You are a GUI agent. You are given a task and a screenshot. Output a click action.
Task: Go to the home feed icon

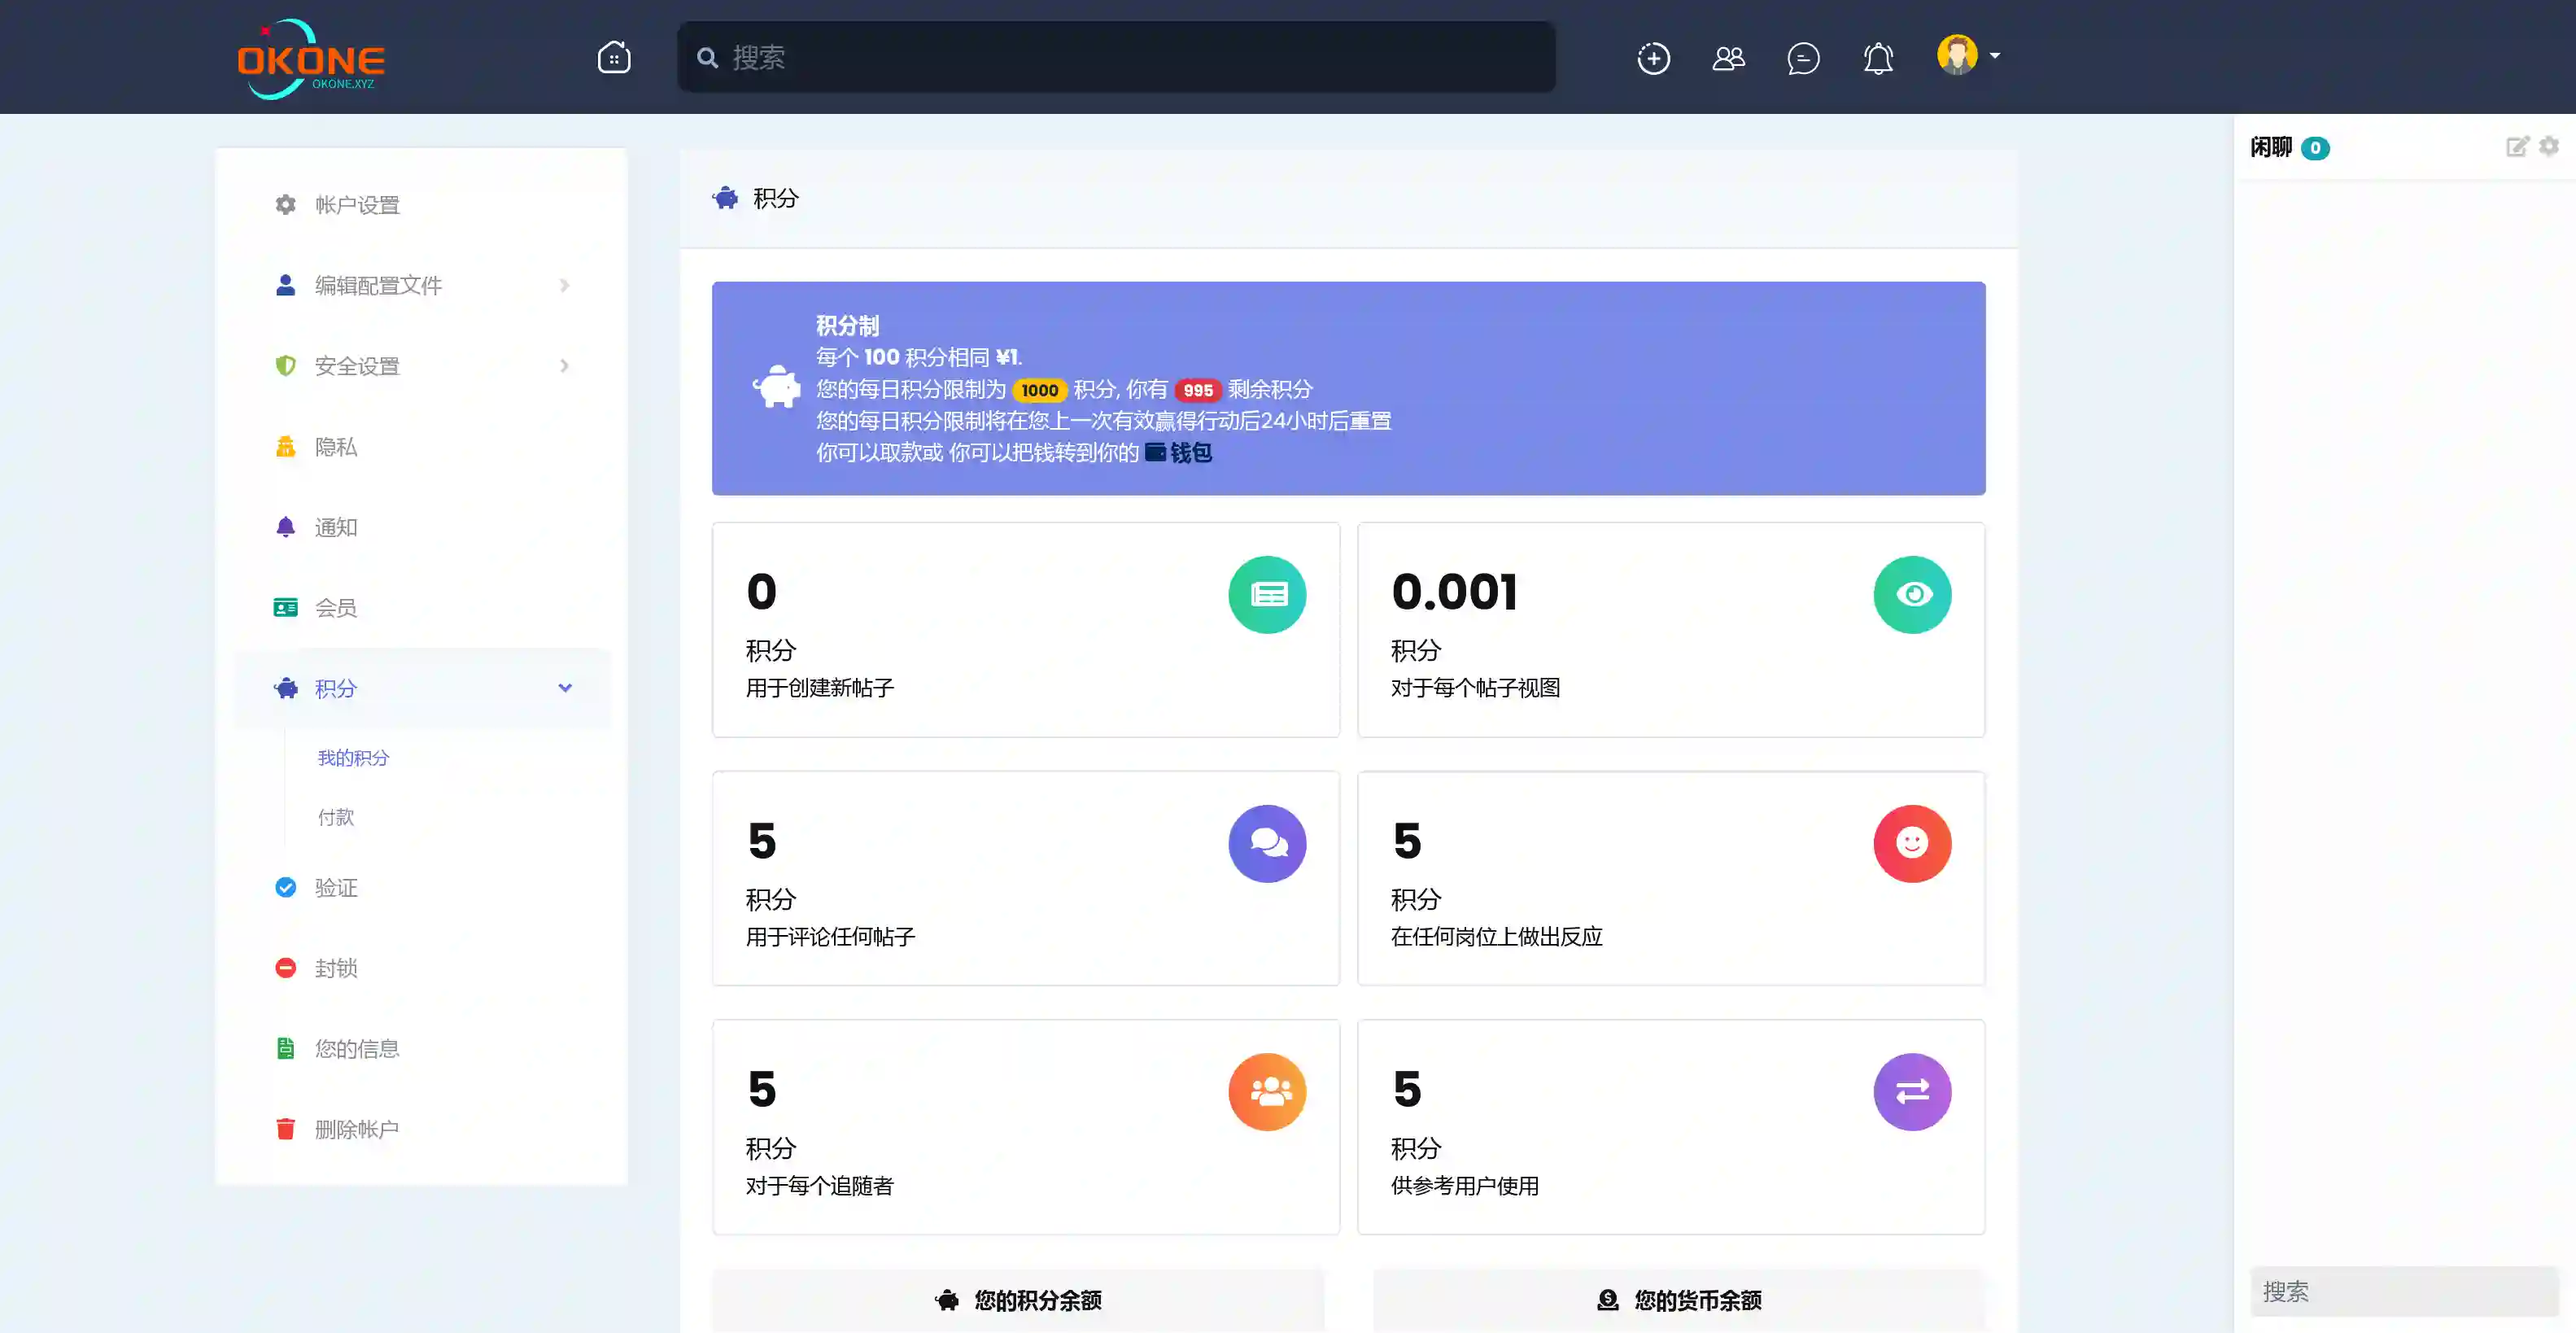pyautogui.click(x=614, y=57)
